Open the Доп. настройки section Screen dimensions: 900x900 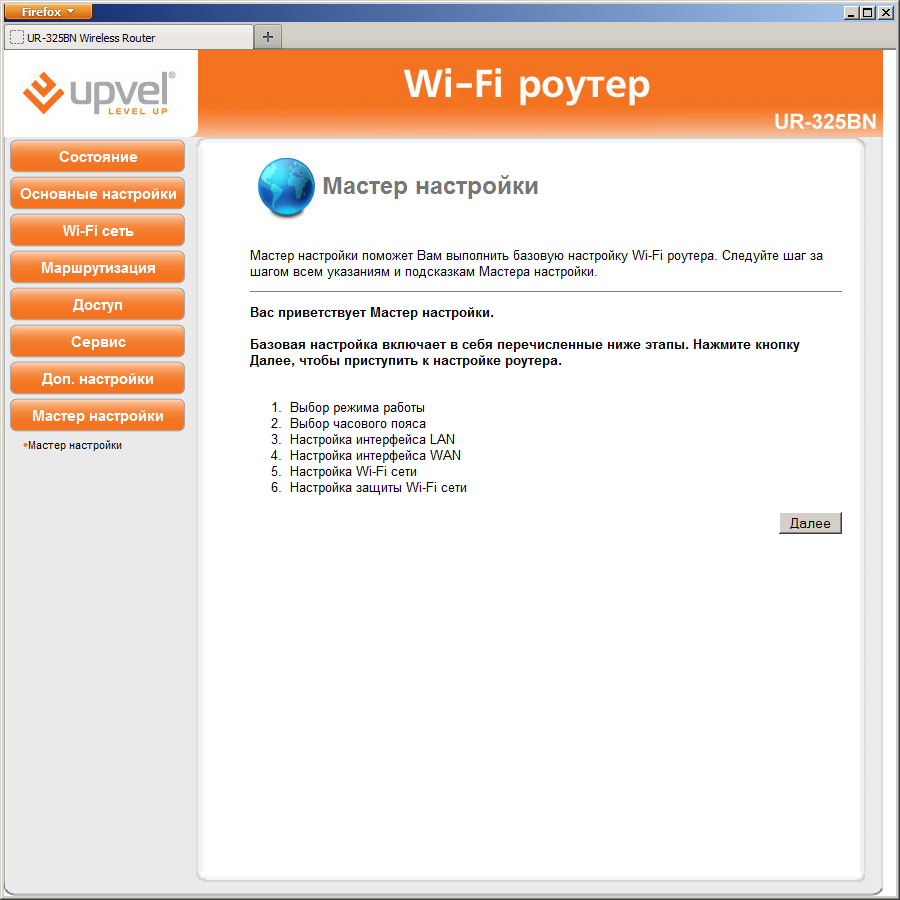[98, 378]
